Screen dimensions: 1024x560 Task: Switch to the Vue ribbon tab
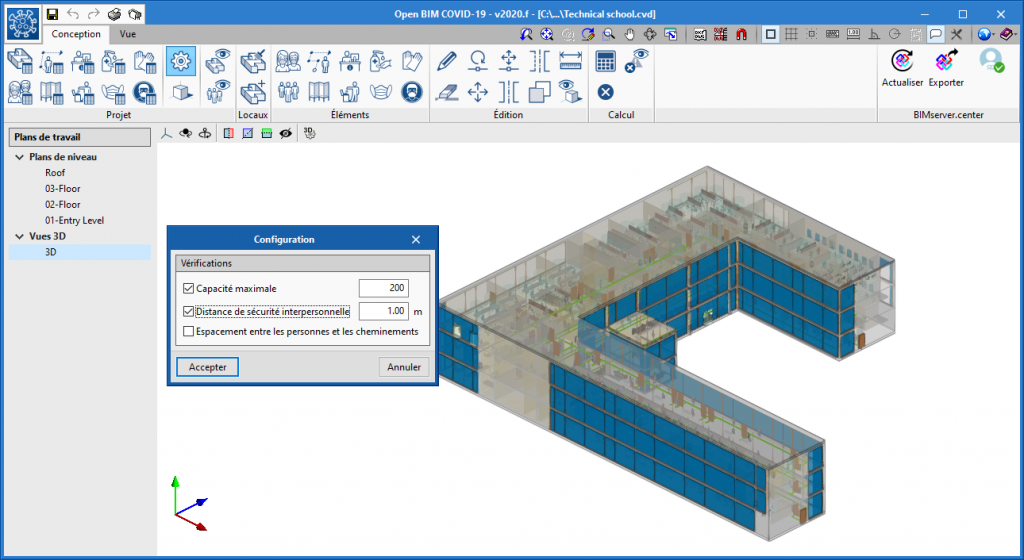[x=128, y=34]
